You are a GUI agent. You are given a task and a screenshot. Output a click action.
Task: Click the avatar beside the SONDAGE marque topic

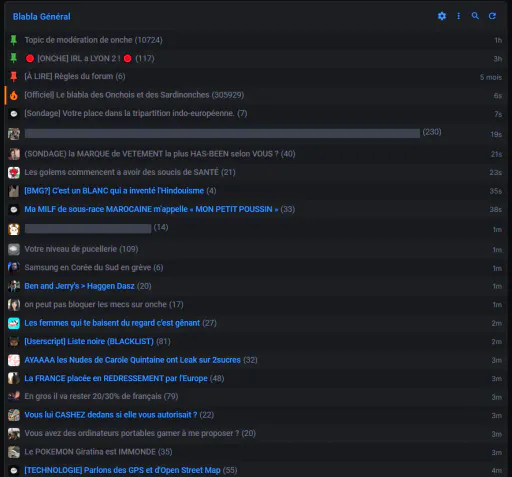coord(14,154)
